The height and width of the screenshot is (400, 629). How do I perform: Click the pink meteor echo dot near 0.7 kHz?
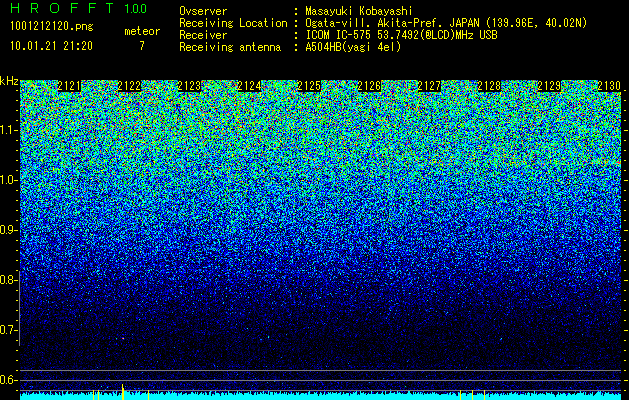click(123, 339)
